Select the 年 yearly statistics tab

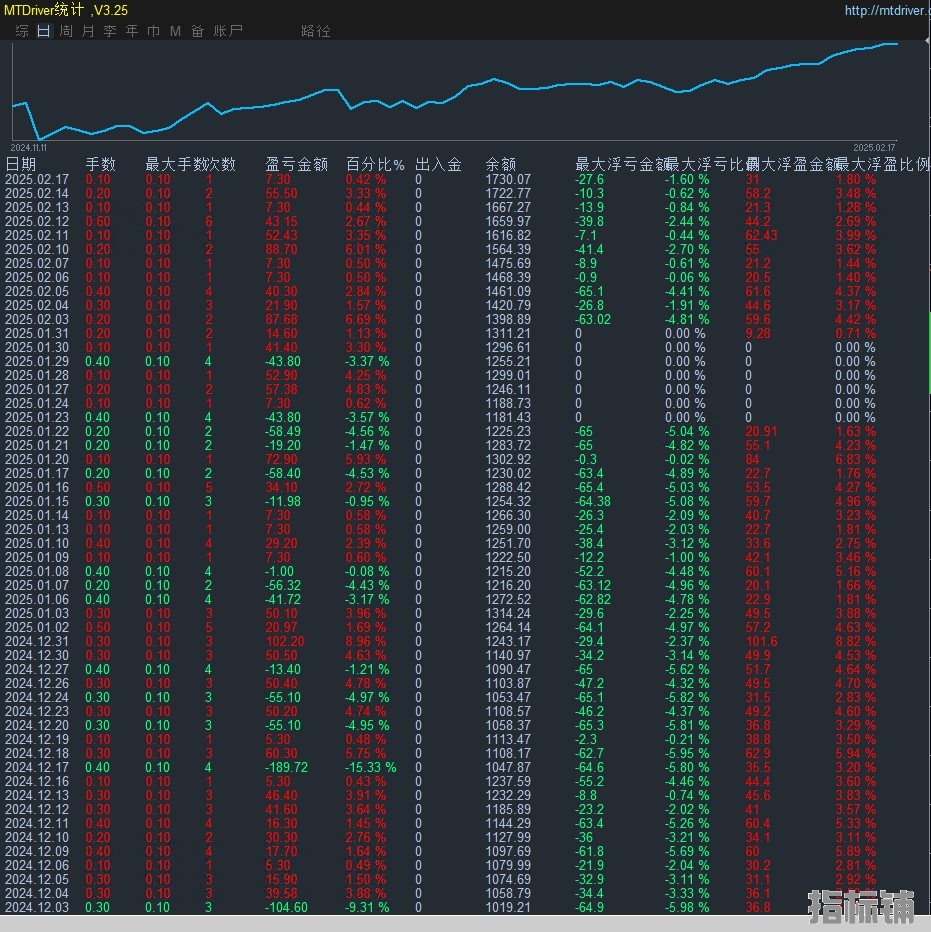coord(132,31)
